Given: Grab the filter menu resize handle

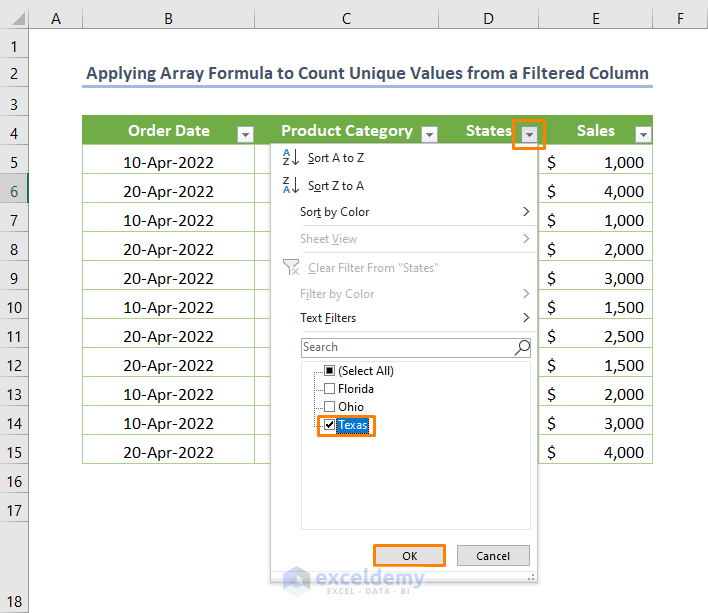Looking at the screenshot, I should pyautogui.click(x=531, y=577).
